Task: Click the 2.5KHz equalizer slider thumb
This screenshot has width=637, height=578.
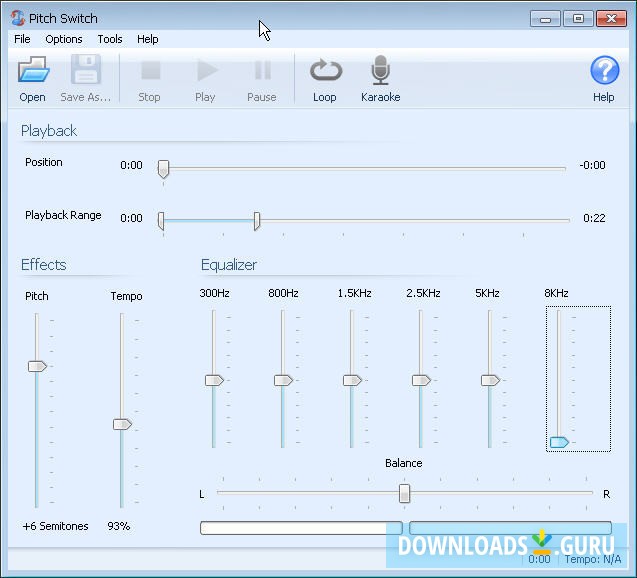Action: [x=422, y=381]
